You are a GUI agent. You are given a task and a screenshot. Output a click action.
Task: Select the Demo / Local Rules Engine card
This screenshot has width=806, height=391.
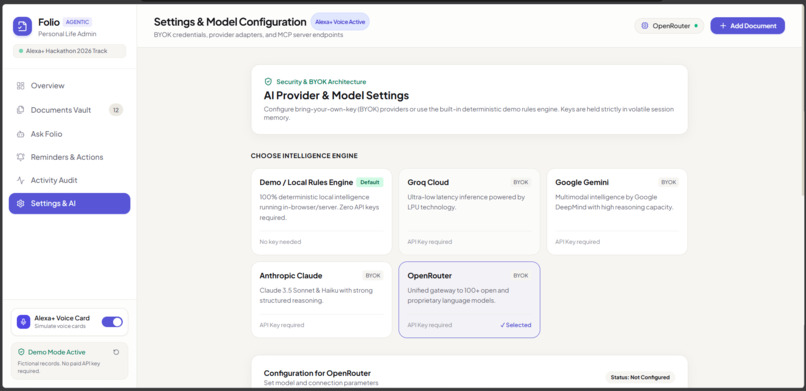click(321, 212)
